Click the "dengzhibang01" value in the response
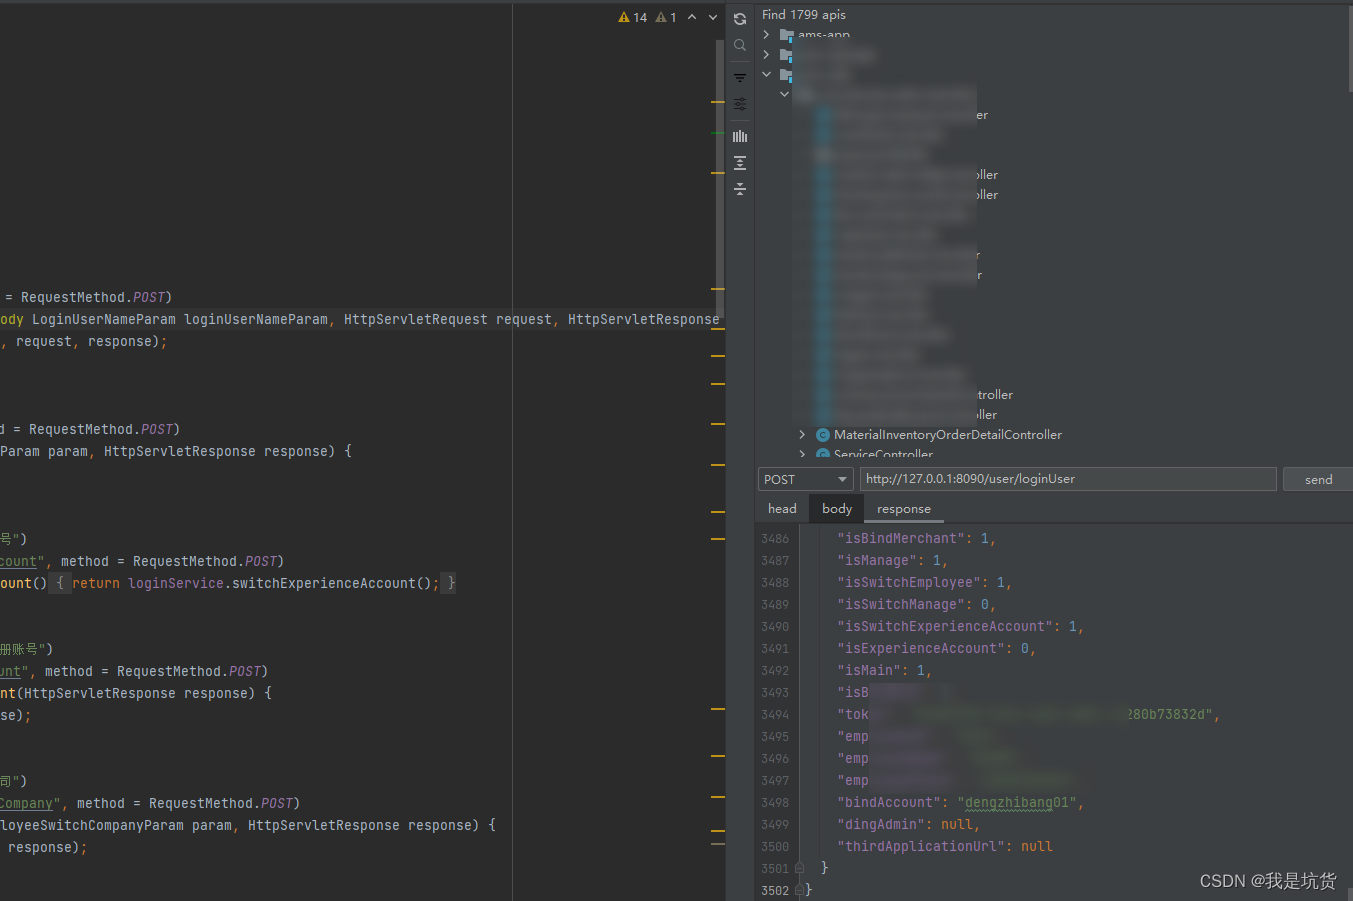This screenshot has height=901, width=1353. [x=1016, y=803]
